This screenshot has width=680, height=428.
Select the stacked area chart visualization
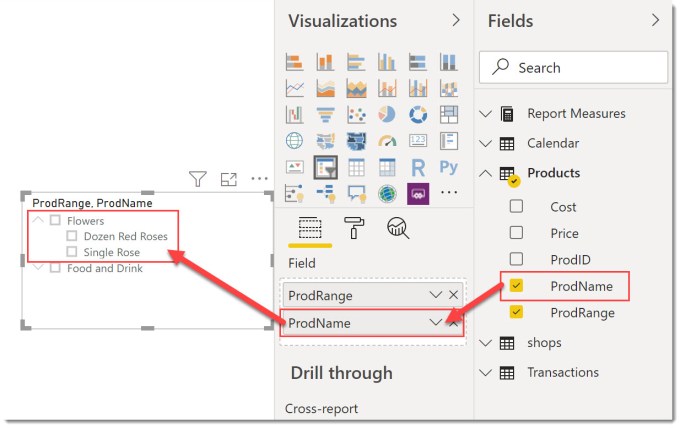point(356,88)
